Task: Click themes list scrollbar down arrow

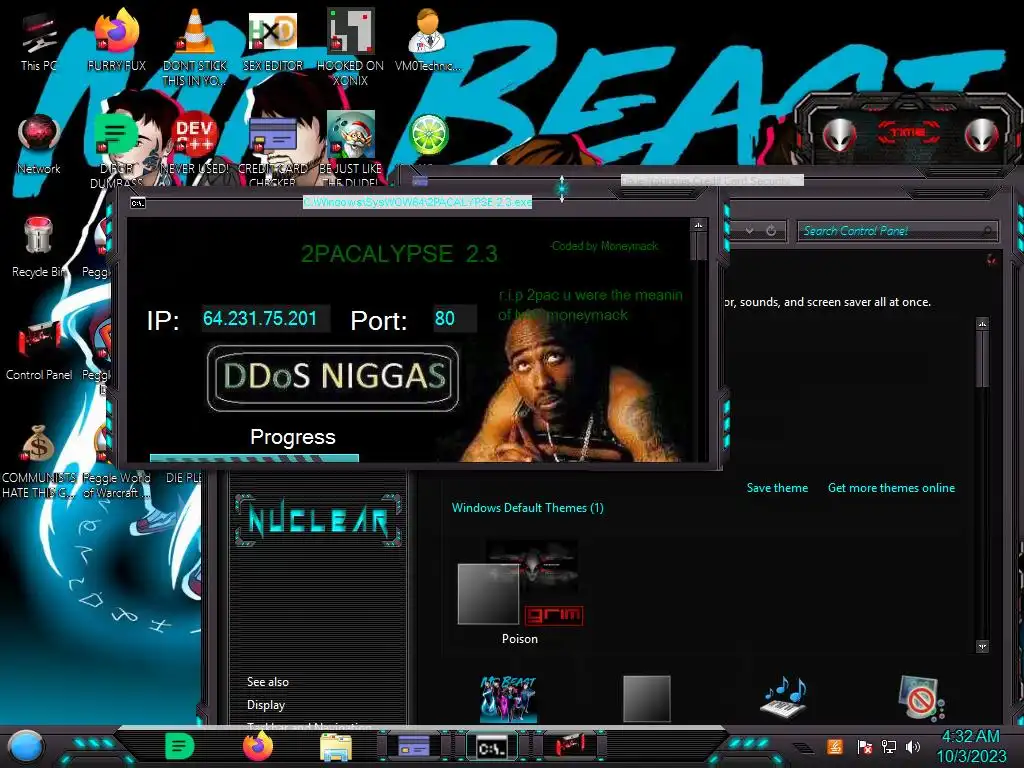Action: click(x=982, y=646)
